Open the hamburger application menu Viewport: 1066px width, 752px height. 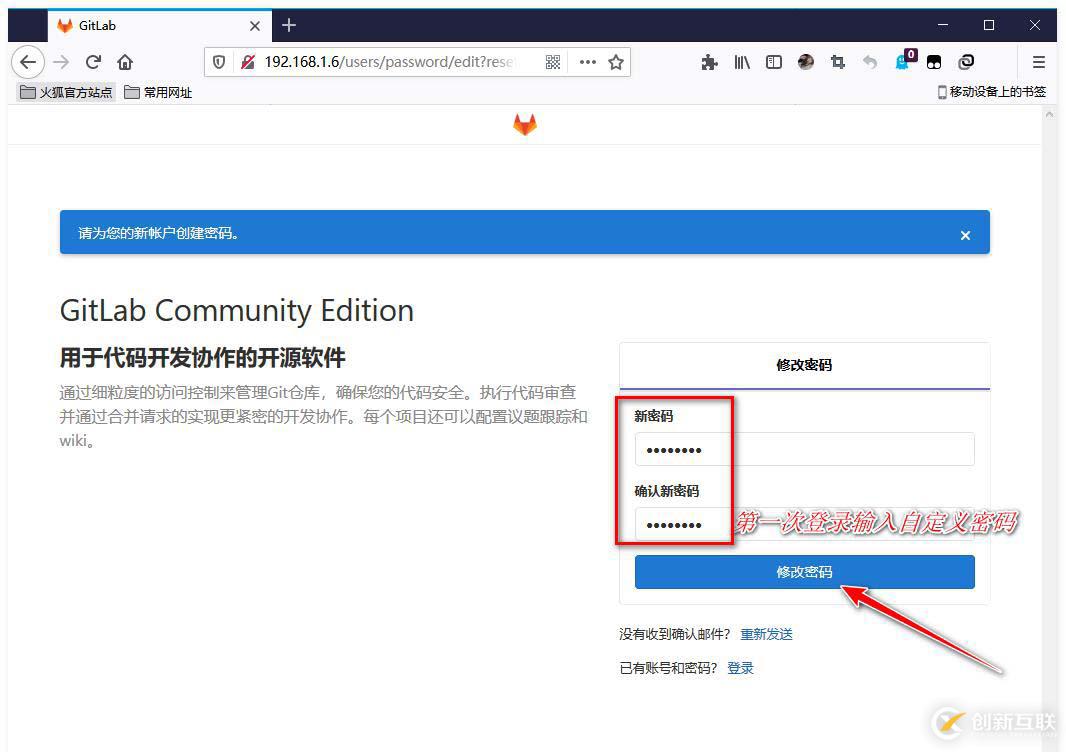pyautogui.click(x=1038, y=62)
